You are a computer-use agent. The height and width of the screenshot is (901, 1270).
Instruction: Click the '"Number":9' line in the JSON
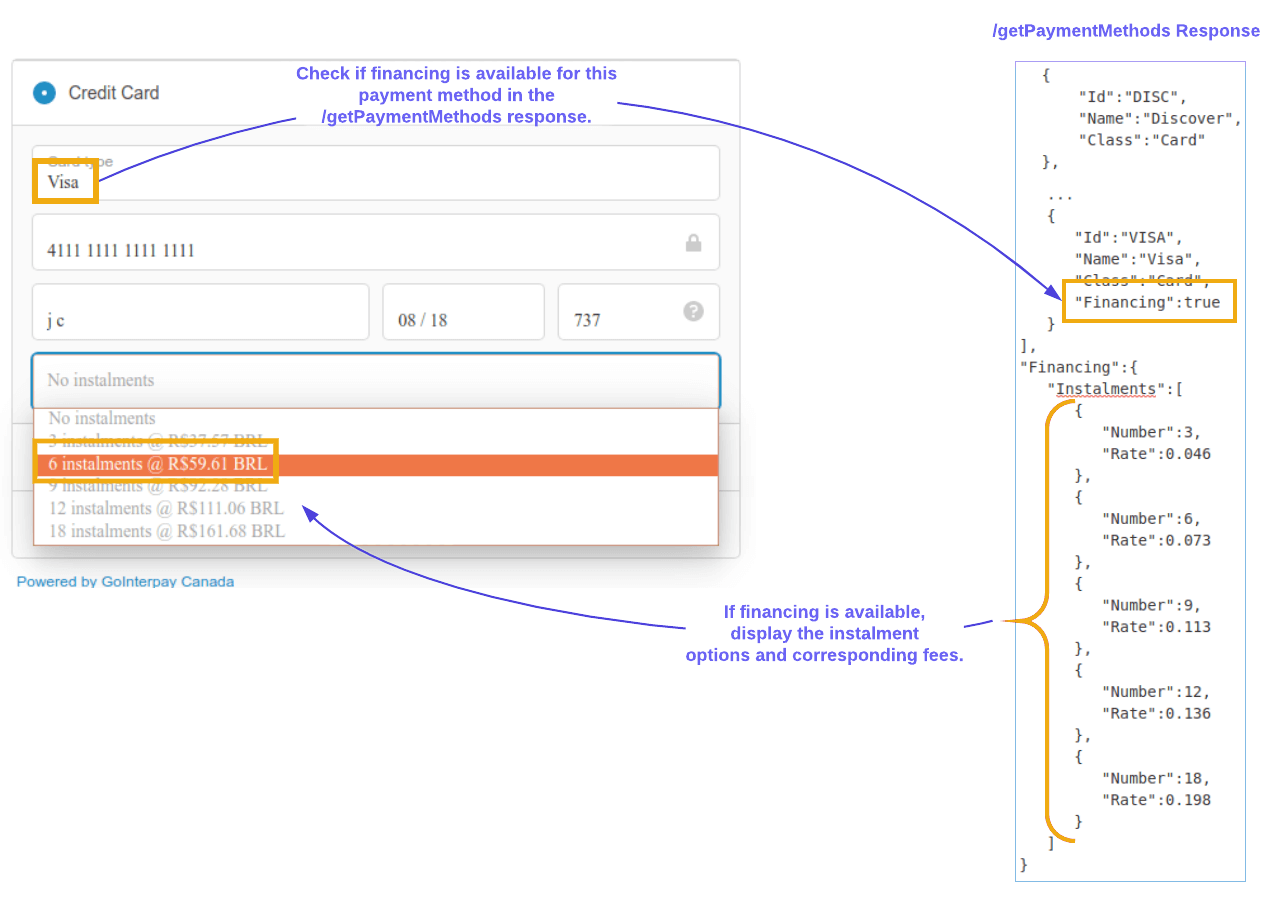point(1151,605)
